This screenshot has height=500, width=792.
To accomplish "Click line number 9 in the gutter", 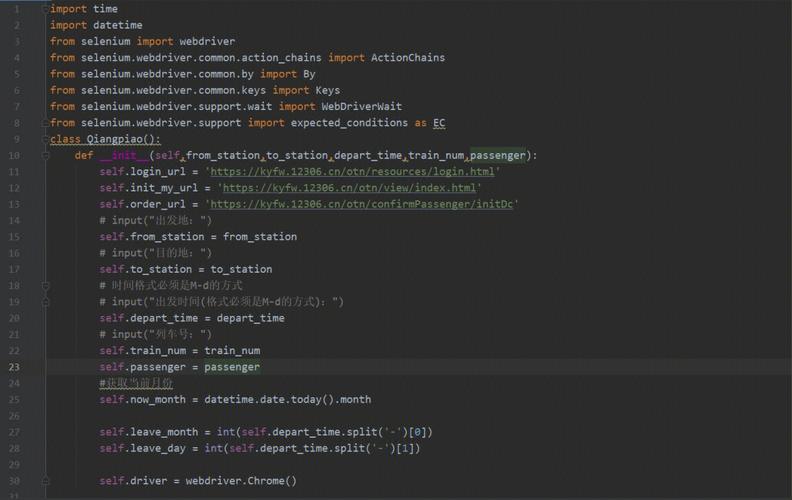I will (17, 139).
